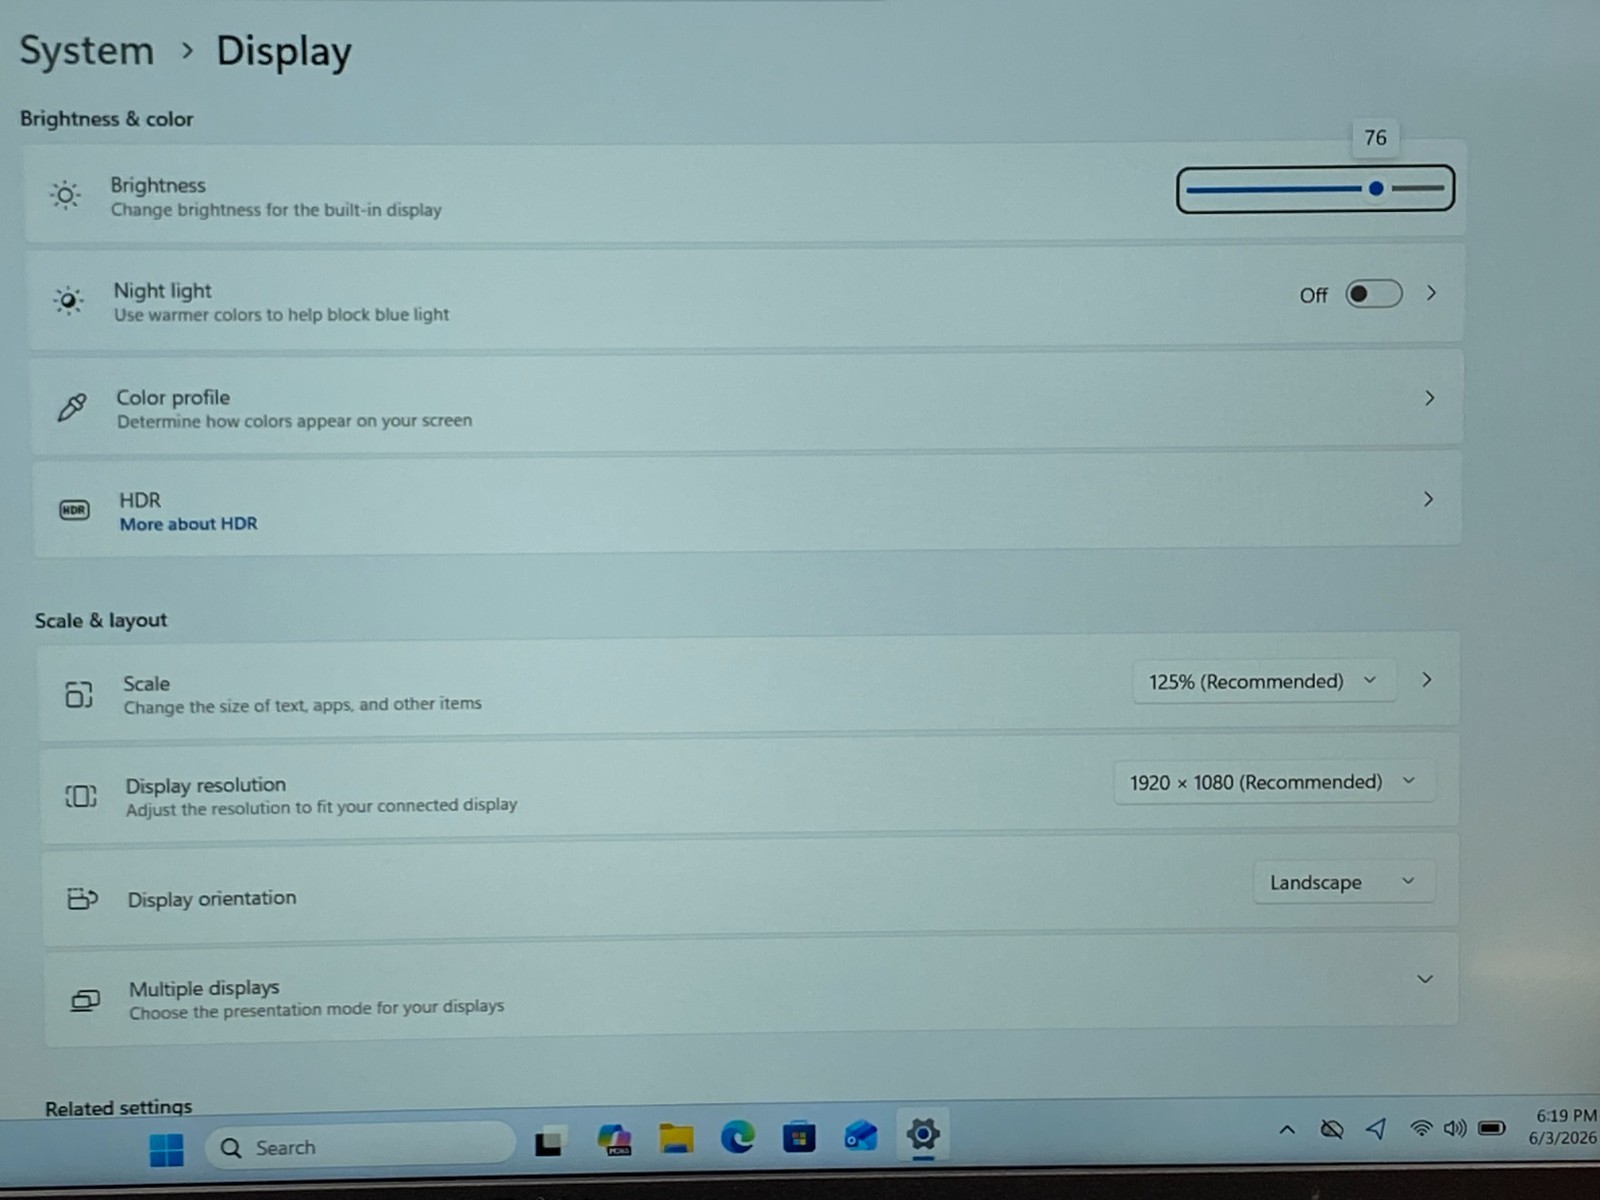Image resolution: width=1600 pixels, height=1200 pixels.
Task: Click the Display breadcrumb title
Action: click(284, 52)
